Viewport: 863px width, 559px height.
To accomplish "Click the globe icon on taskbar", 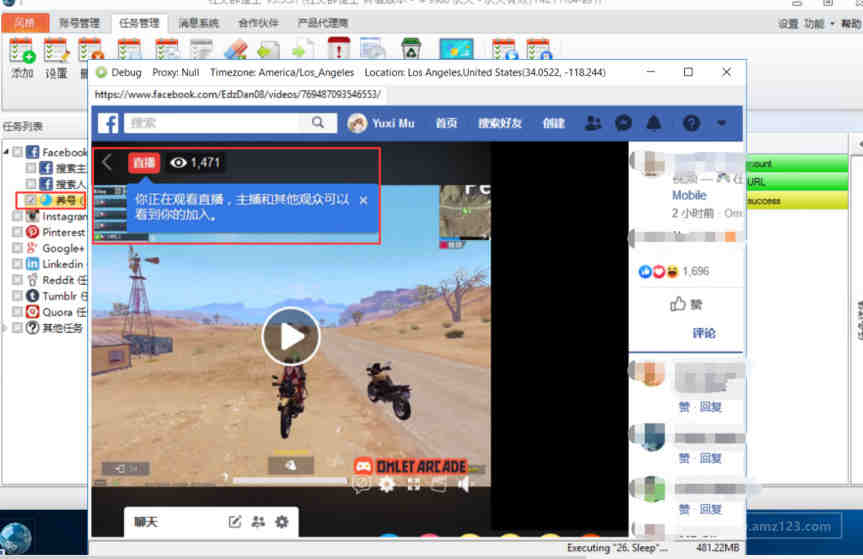I will pyautogui.click(x=16, y=537).
